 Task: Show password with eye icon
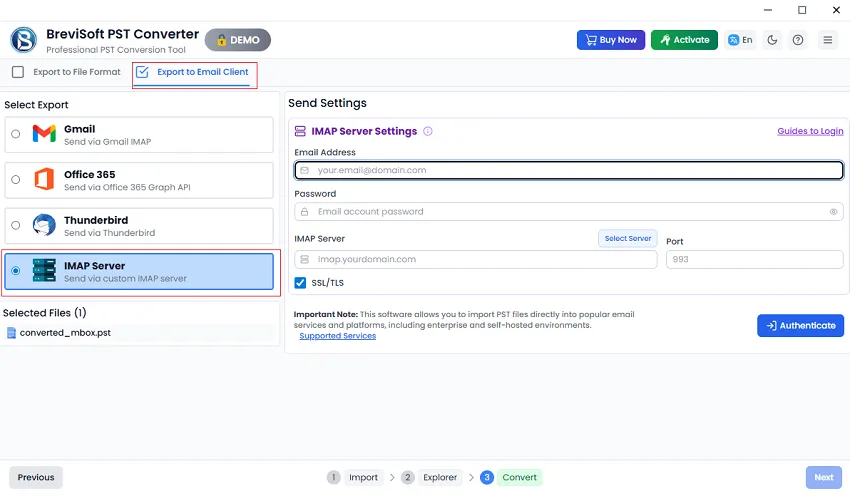coord(833,211)
